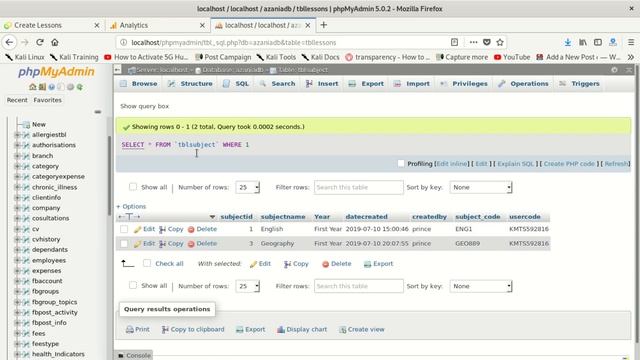Screen dimensions: 640x360
Task: Expand the branch table tree node
Action: pyautogui.click(x=17, y=156)
